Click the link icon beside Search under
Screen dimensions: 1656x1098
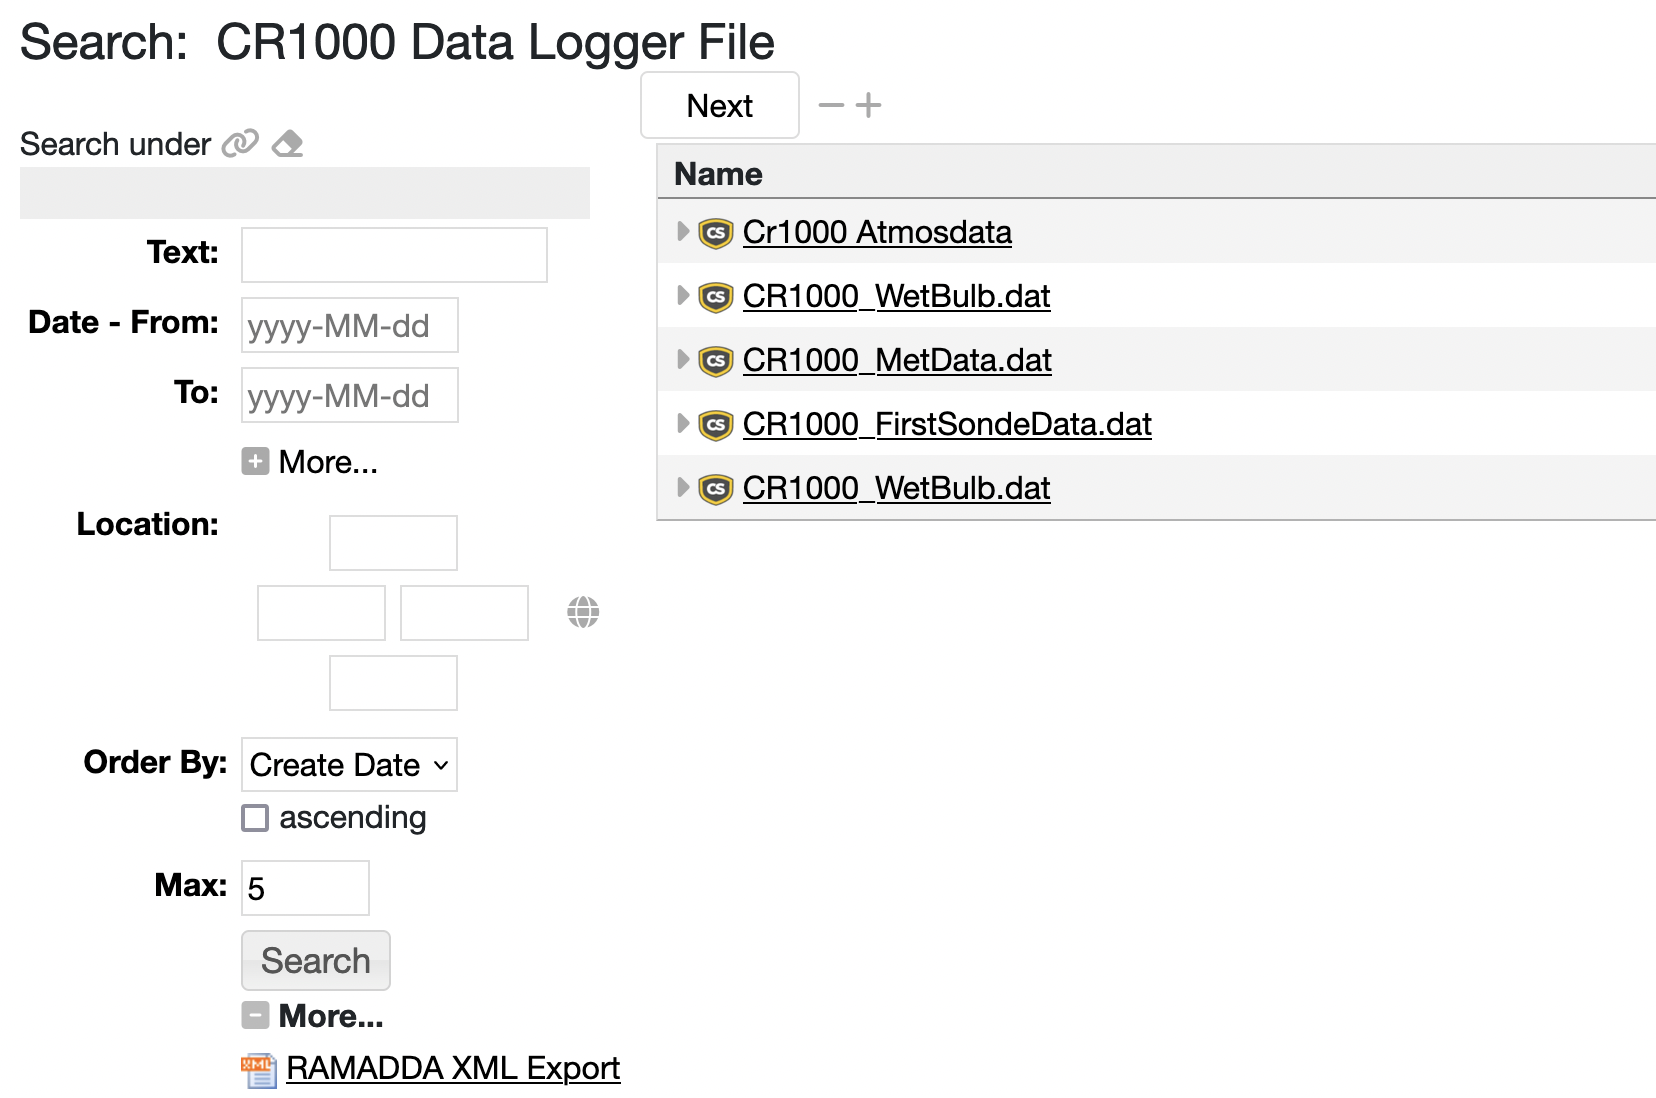pyautogui.click(x=240, y=144)
